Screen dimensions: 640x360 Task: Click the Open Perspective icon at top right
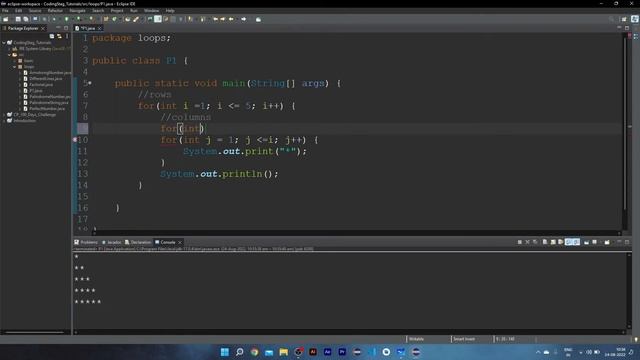pos(624,19)
